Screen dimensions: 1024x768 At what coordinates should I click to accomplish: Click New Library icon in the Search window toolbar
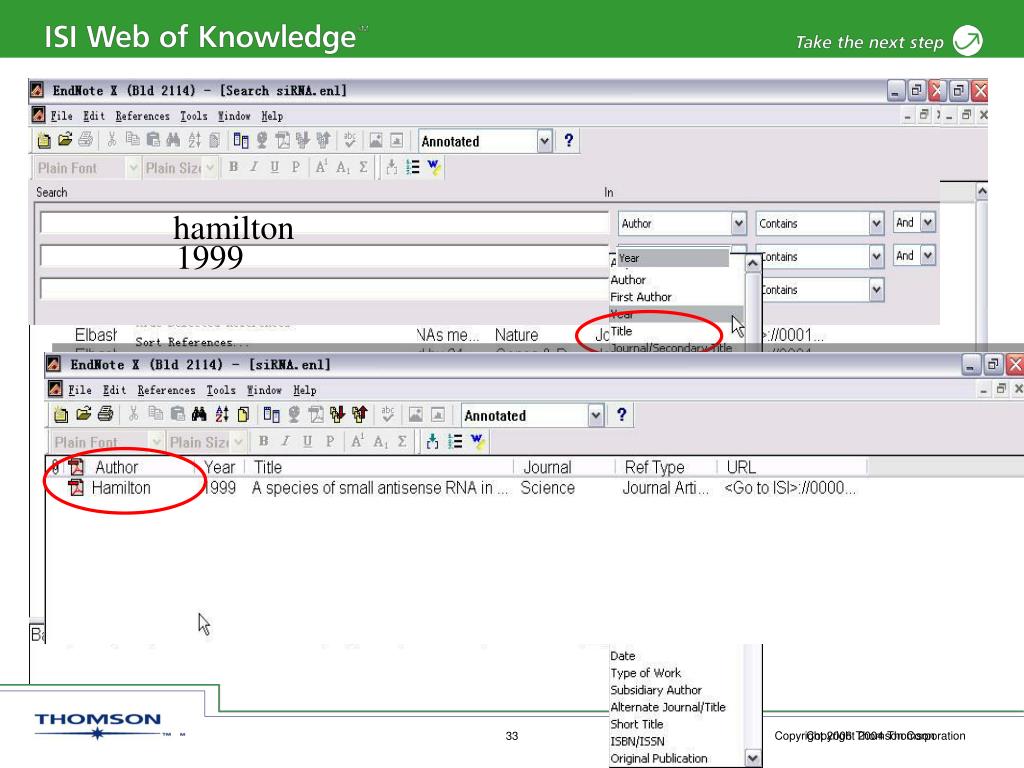pos(44,140)
